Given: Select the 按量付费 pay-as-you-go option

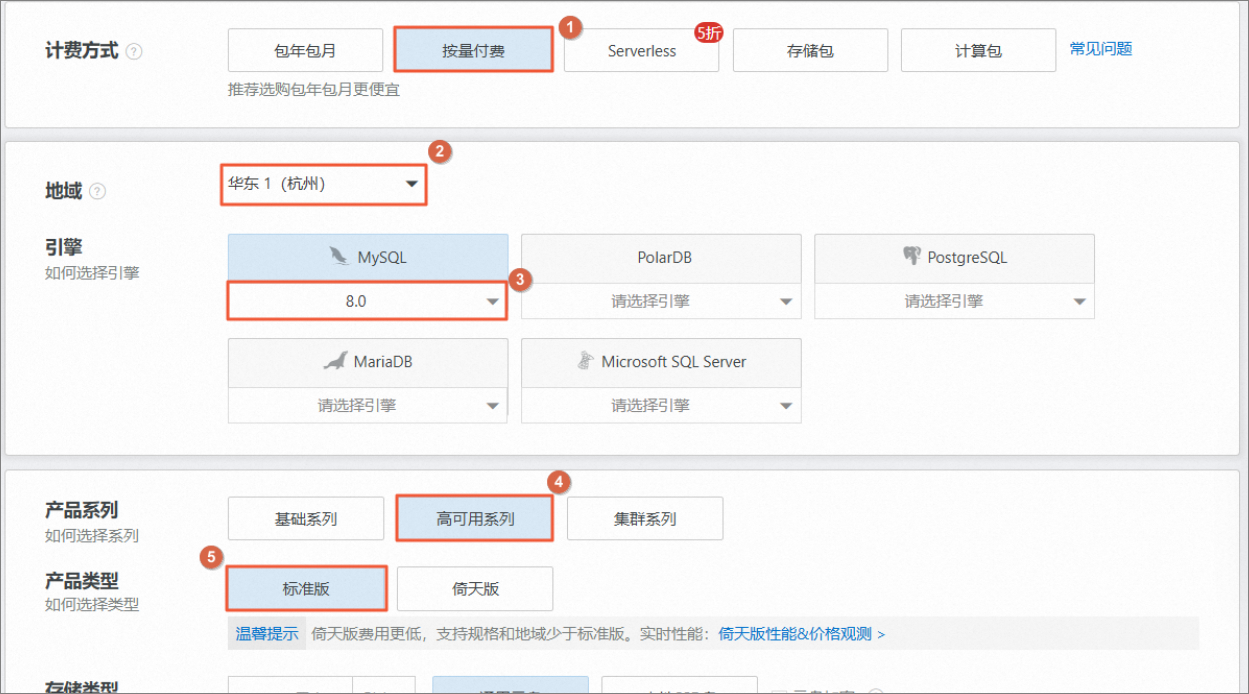Looking at the screenshot, I should 474,50.
